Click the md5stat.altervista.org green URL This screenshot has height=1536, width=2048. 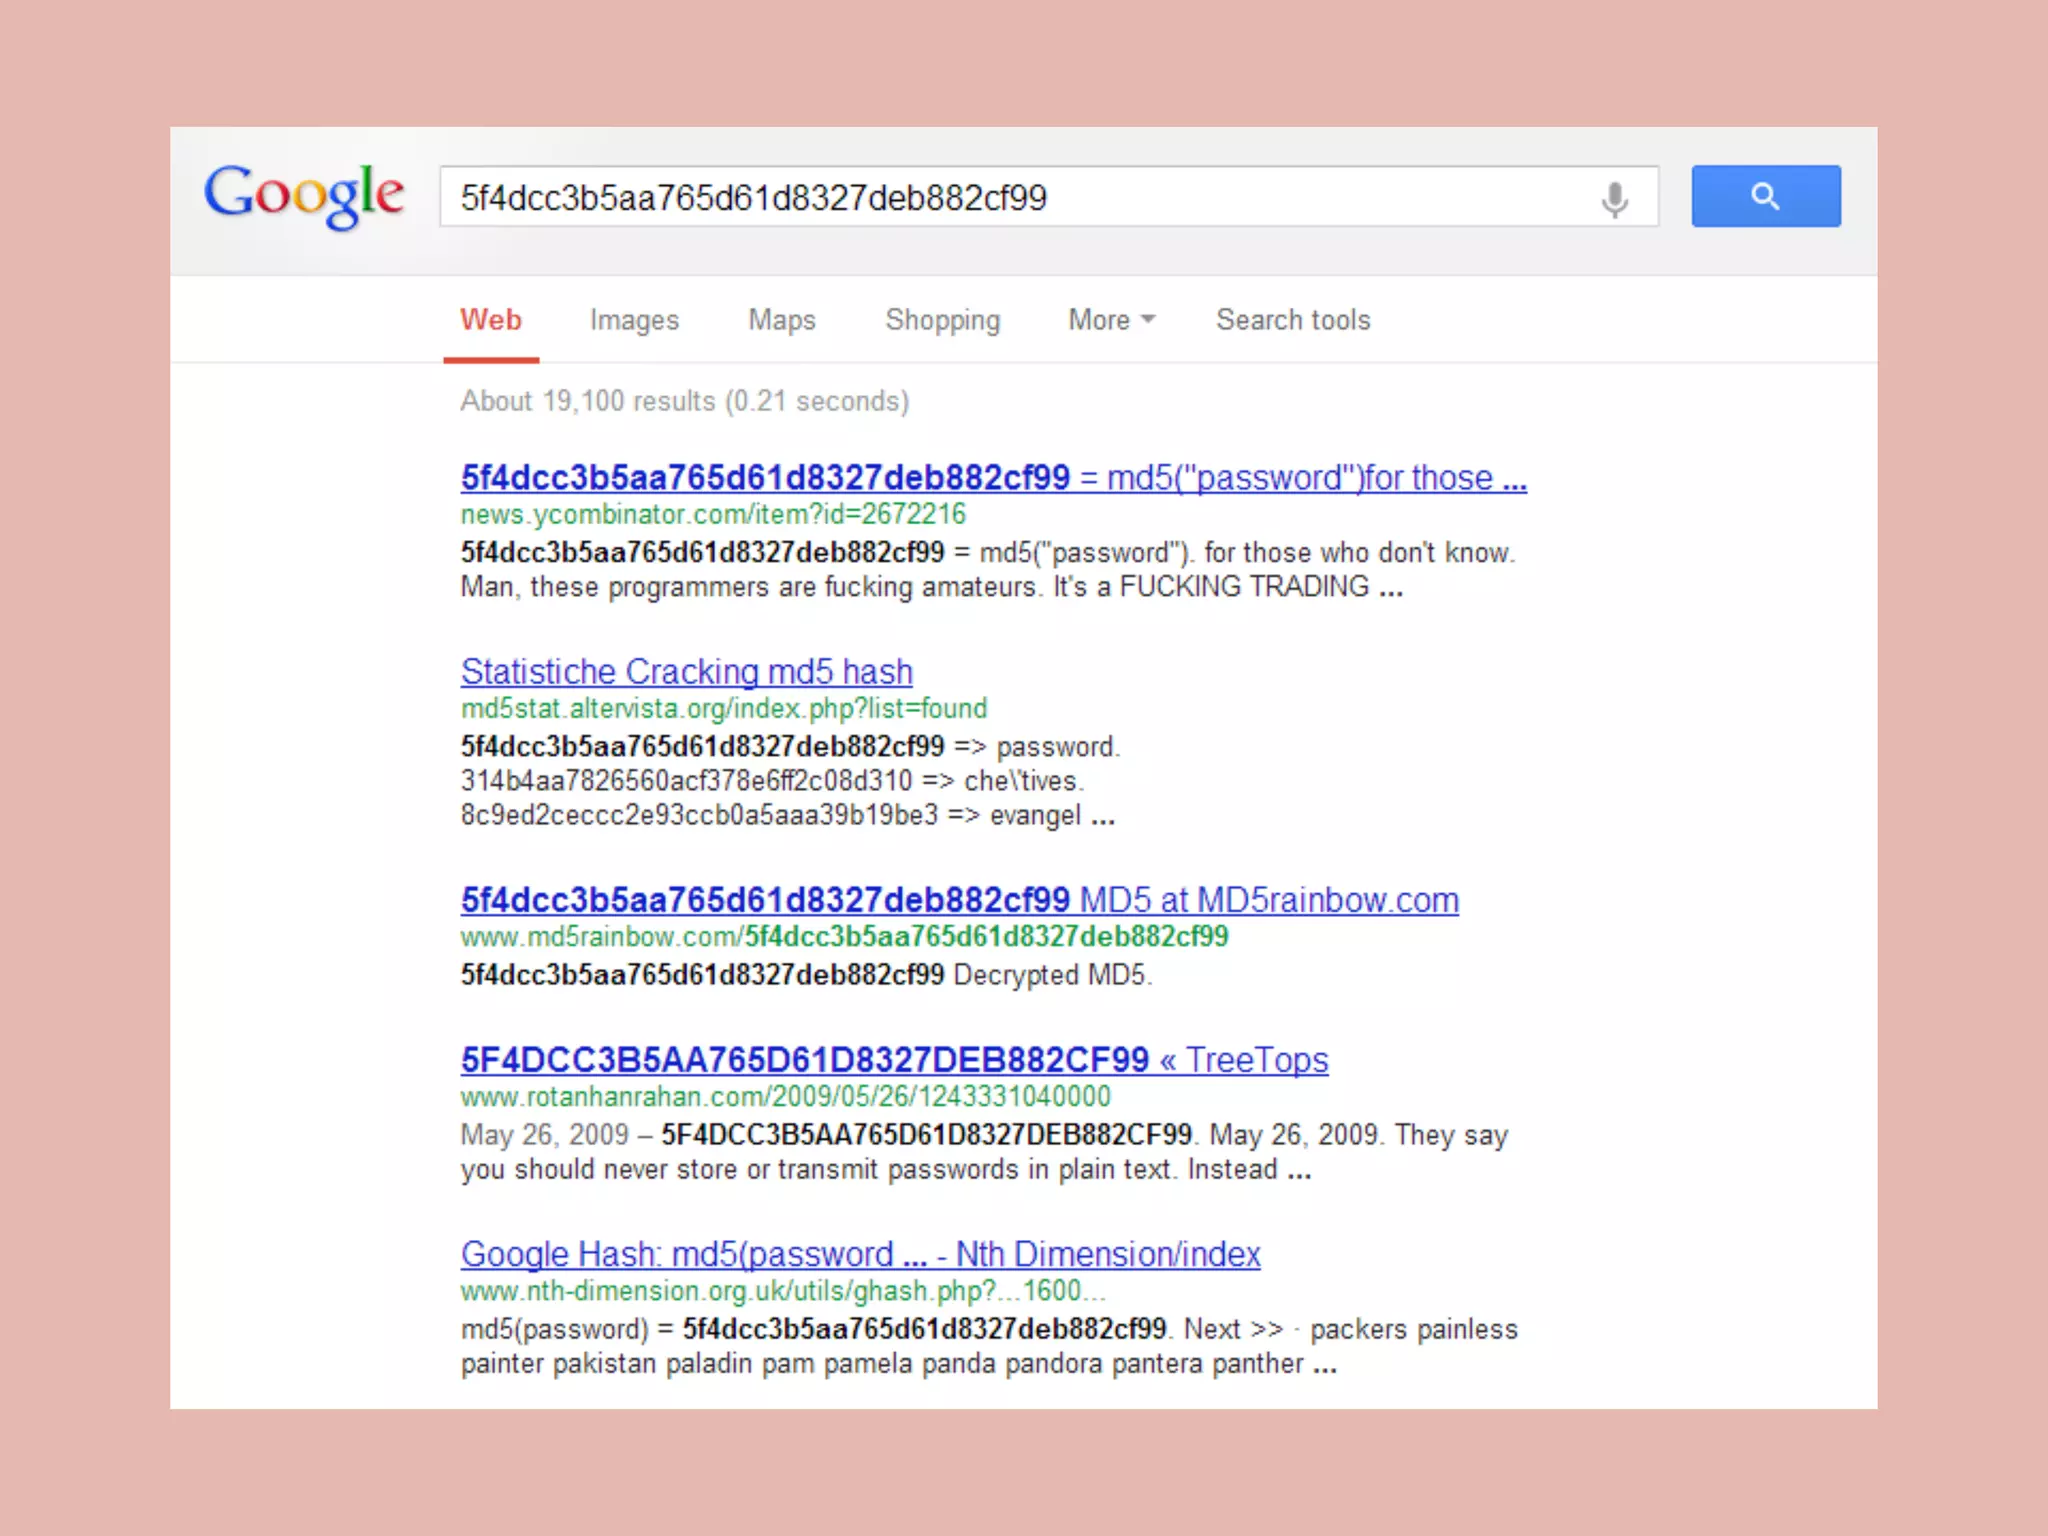(723, 708)
